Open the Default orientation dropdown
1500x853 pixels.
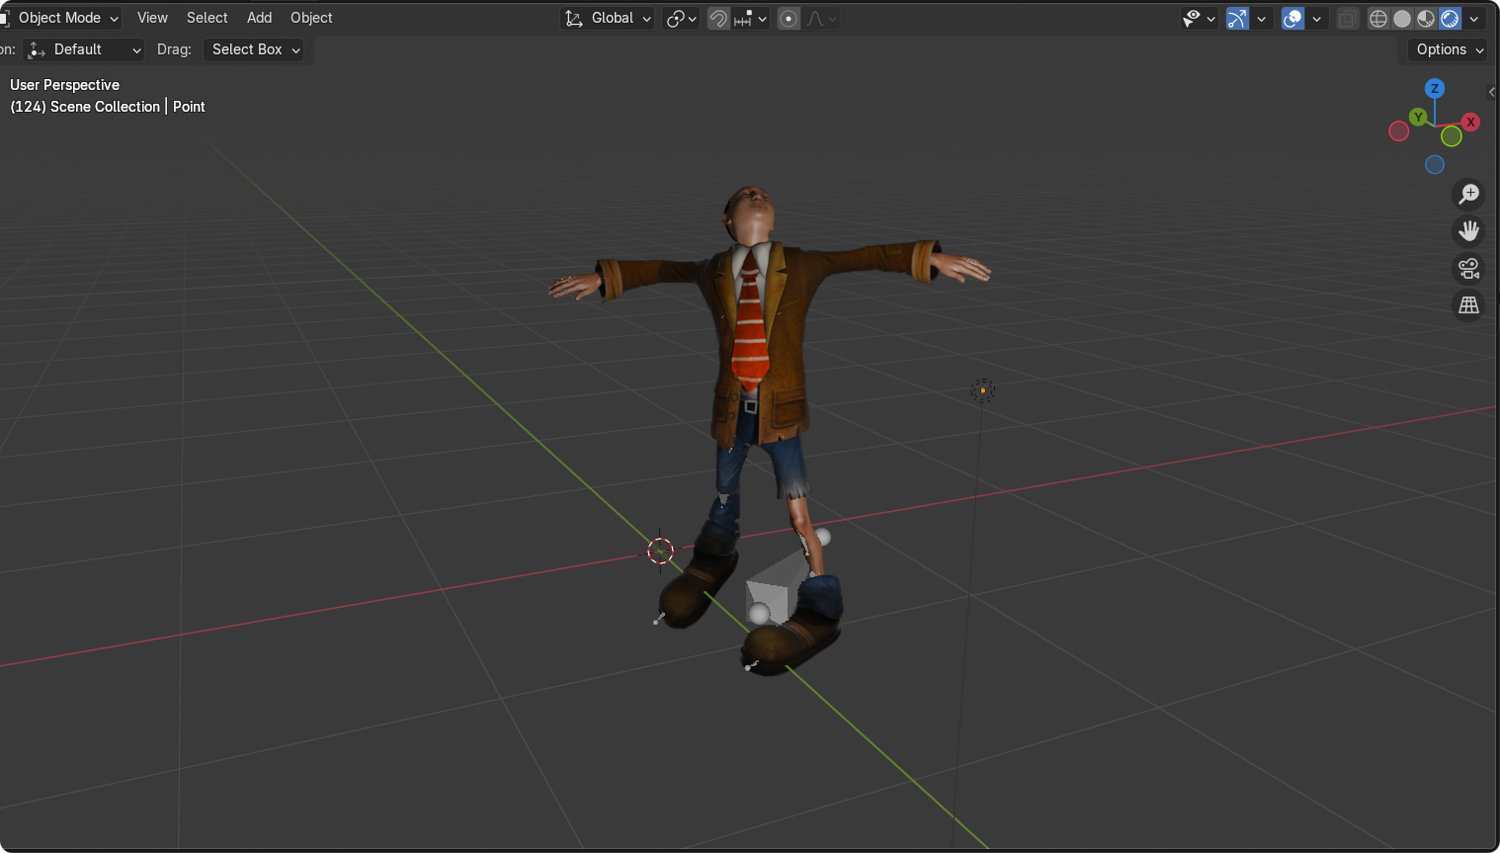point(84,49)
